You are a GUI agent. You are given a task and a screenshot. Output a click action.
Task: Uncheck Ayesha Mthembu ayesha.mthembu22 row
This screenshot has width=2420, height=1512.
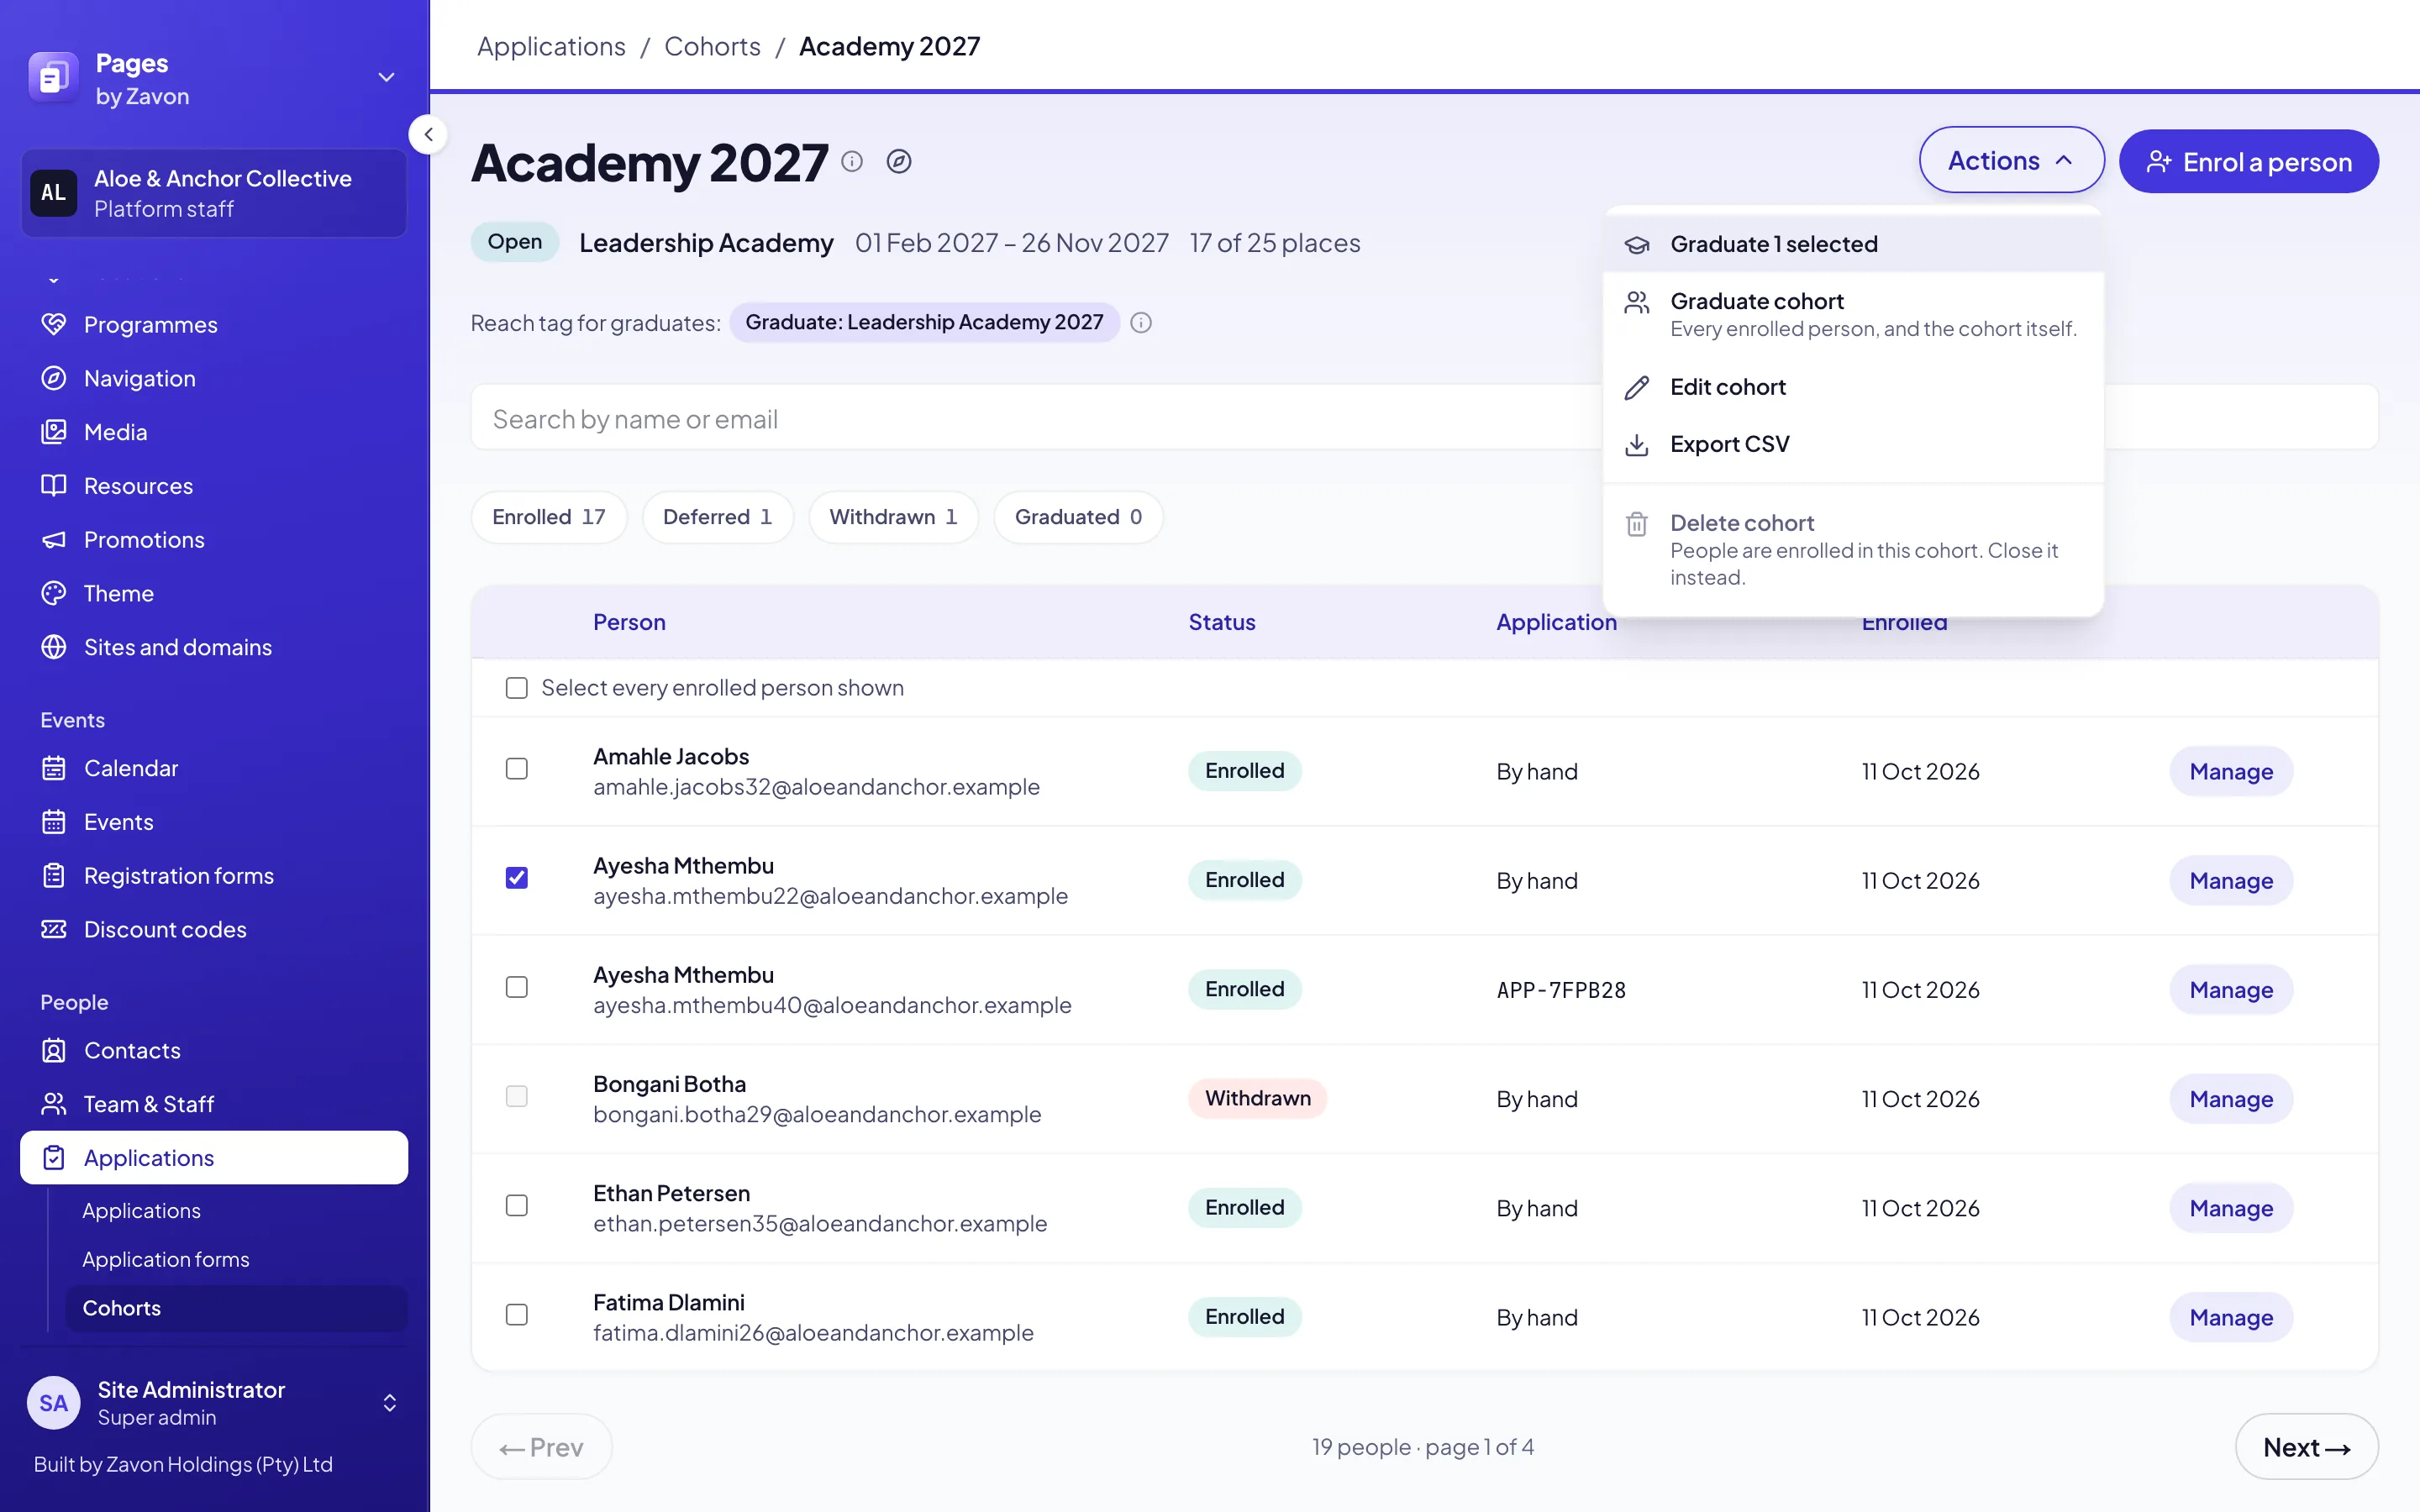tap(517, 878)
